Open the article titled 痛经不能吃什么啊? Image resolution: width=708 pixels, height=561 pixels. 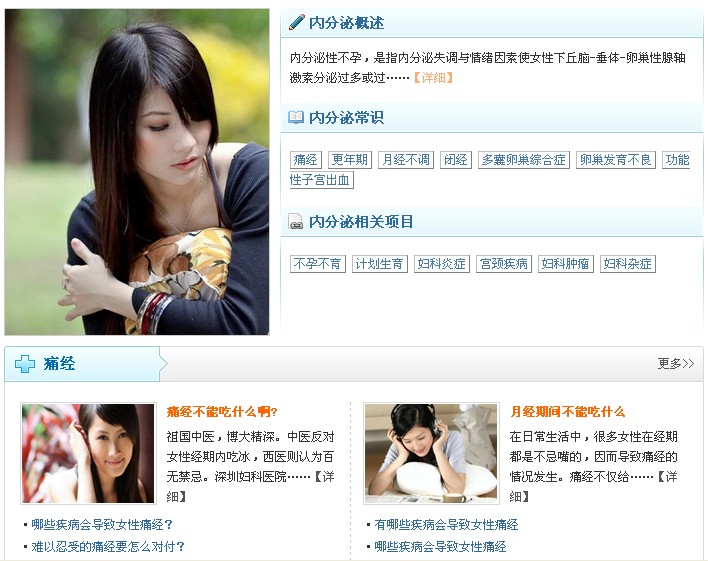click(222, 411)
